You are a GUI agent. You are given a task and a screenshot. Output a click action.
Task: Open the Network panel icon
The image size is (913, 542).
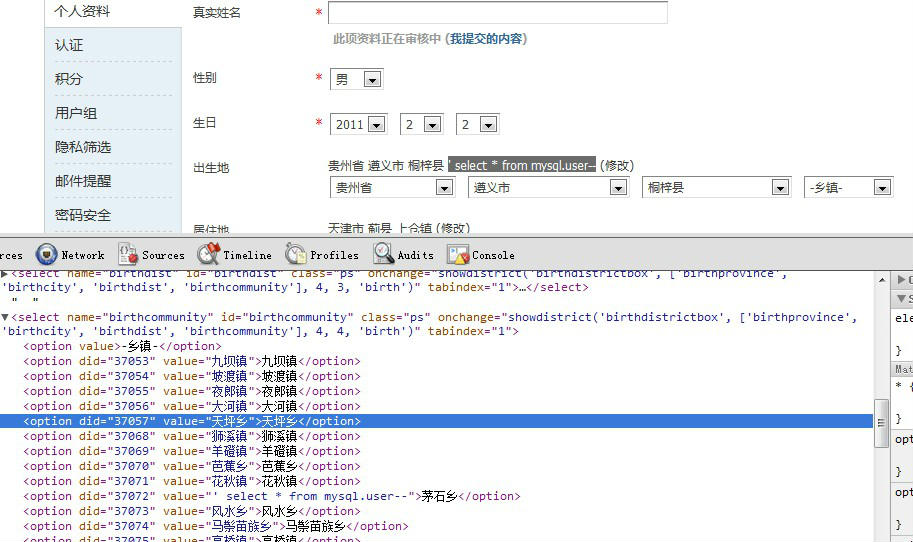47,254
